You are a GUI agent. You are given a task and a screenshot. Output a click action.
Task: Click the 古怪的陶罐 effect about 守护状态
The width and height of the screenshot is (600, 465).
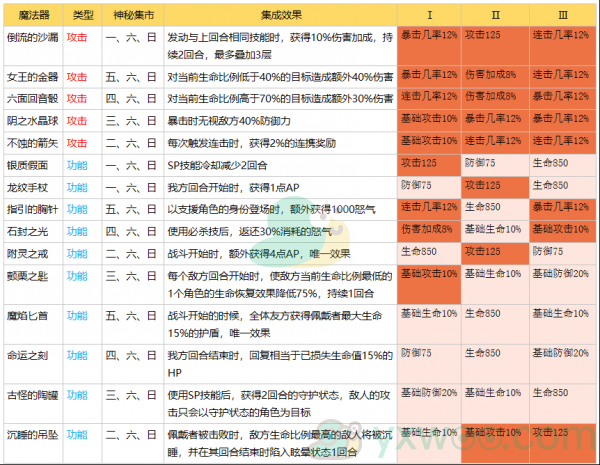[x=279, y=403]
